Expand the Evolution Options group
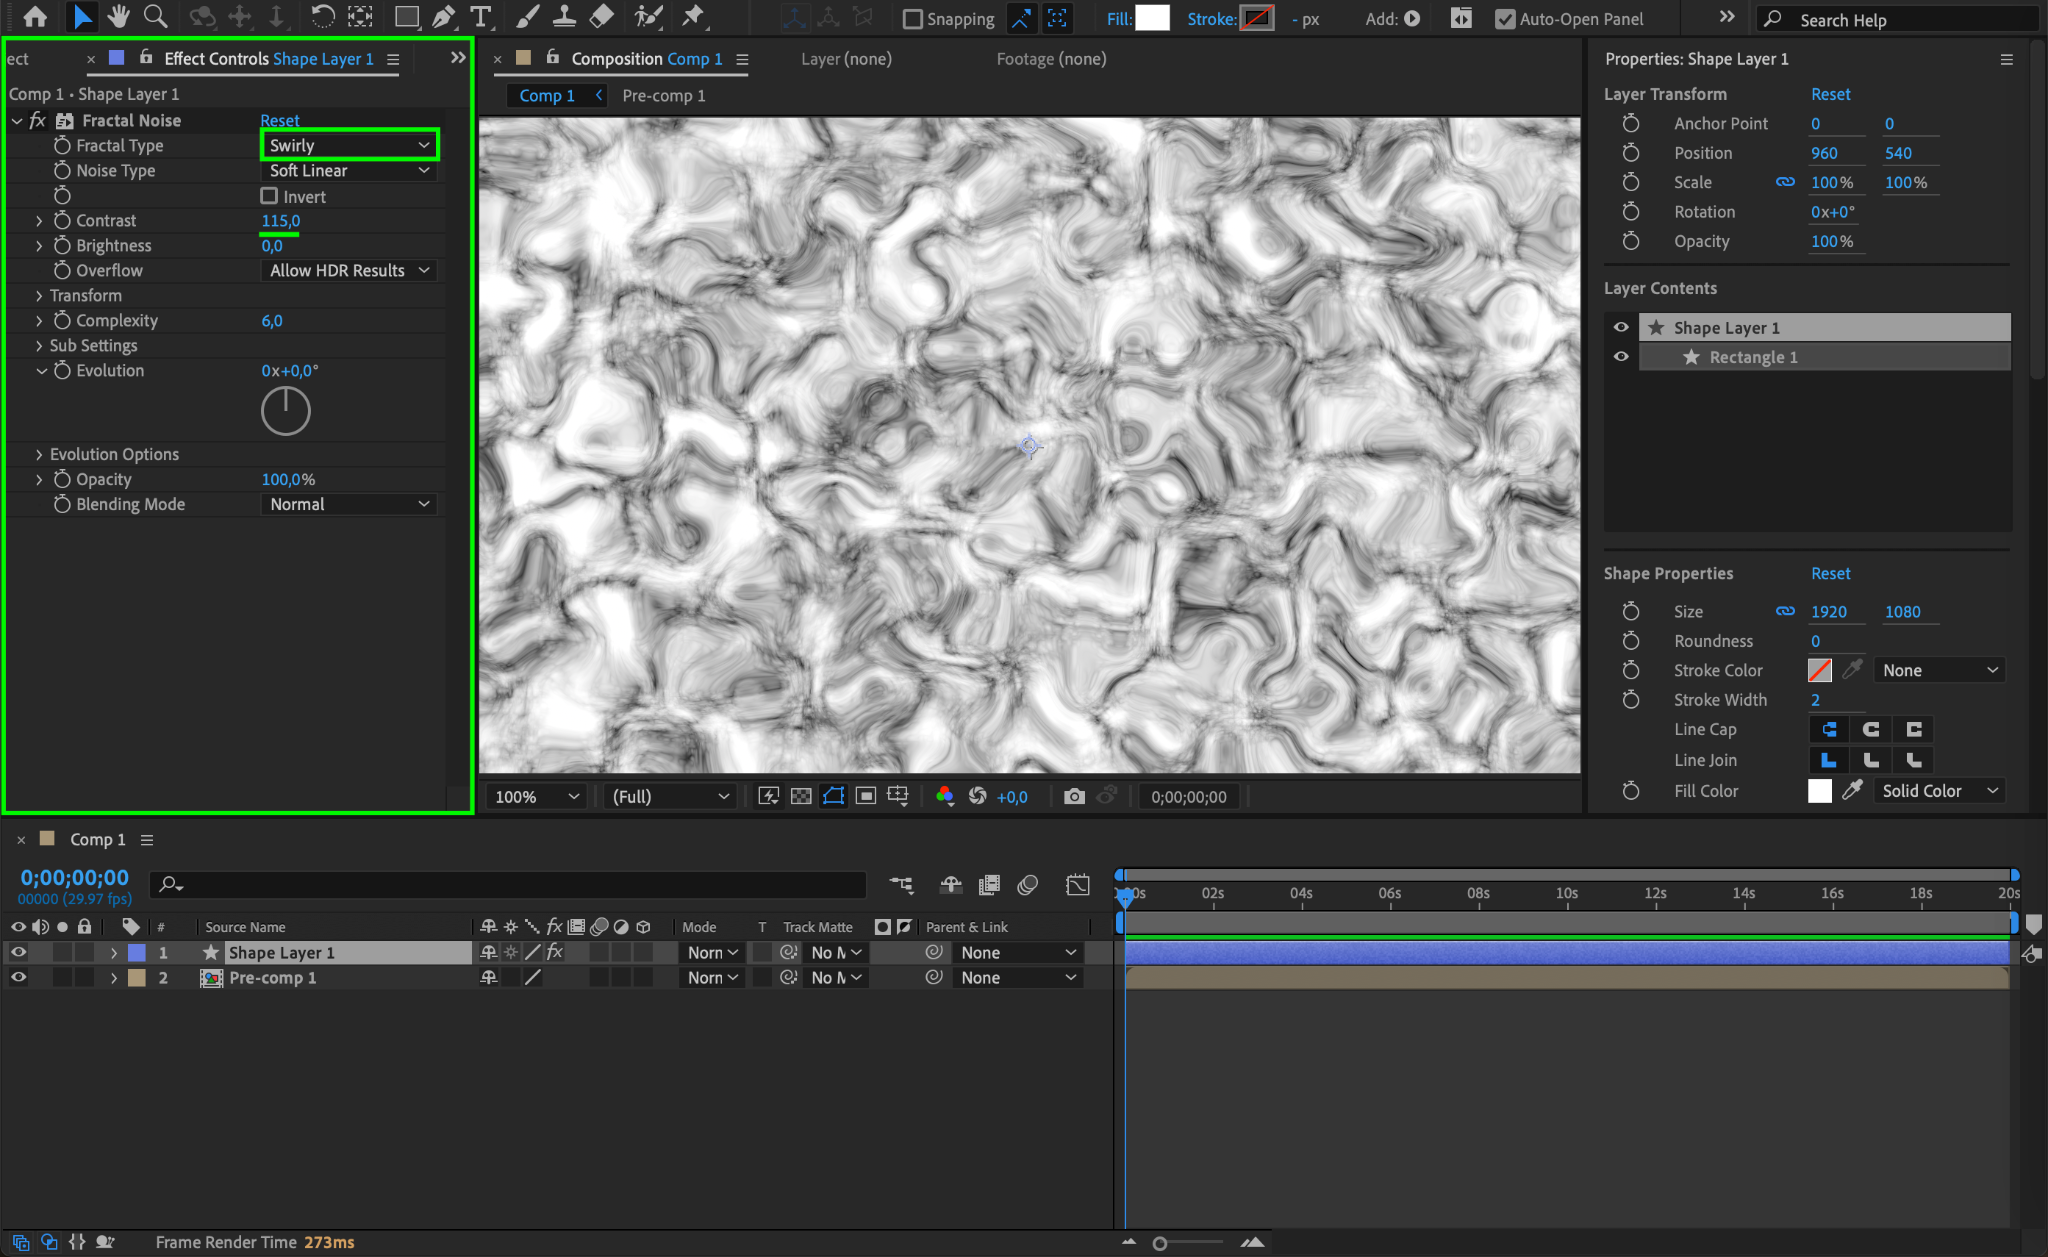The height and width of the screenshot is (1257, 2048). (x=39, y=454)
